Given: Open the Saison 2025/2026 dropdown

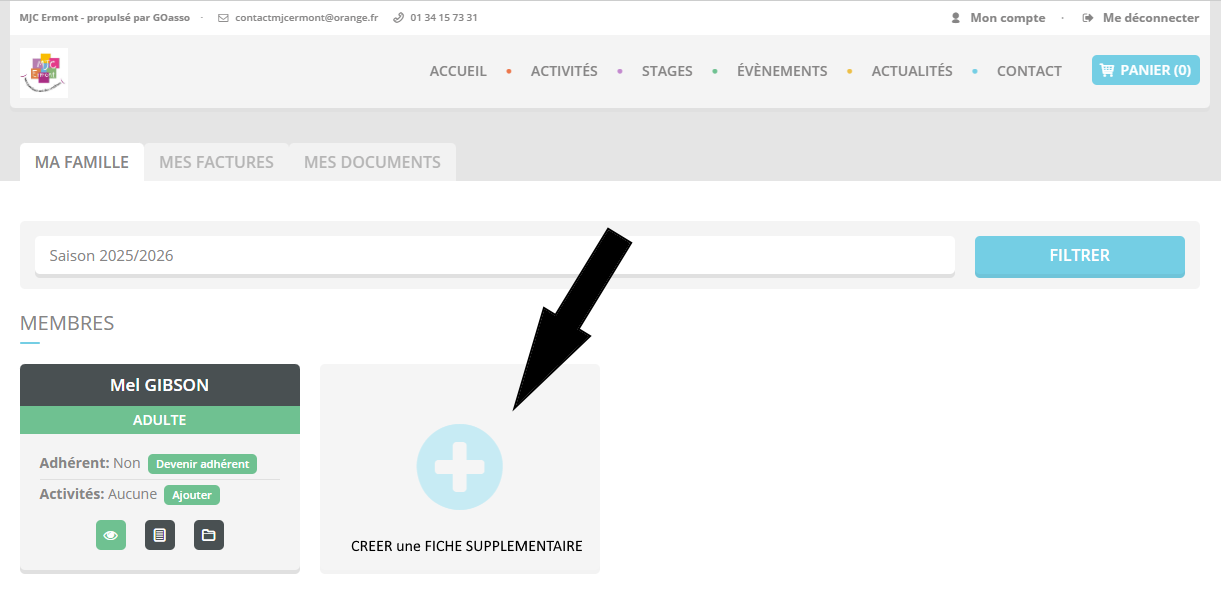Looking at the screenshot, I should pos(494,256).
